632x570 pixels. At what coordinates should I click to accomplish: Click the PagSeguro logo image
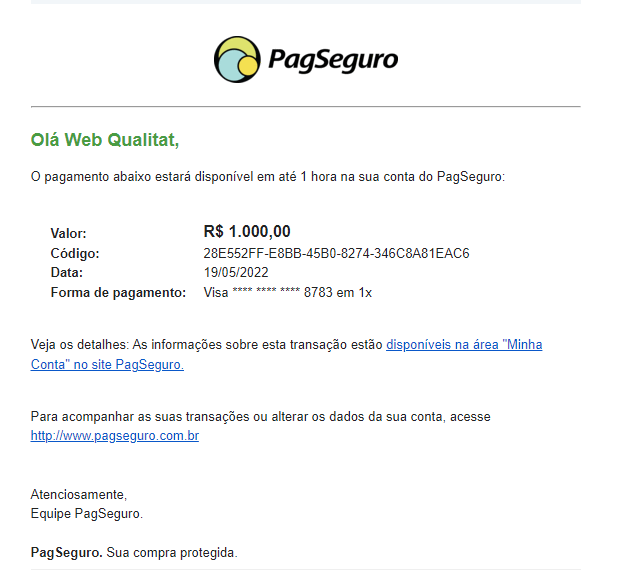(306, 60)
